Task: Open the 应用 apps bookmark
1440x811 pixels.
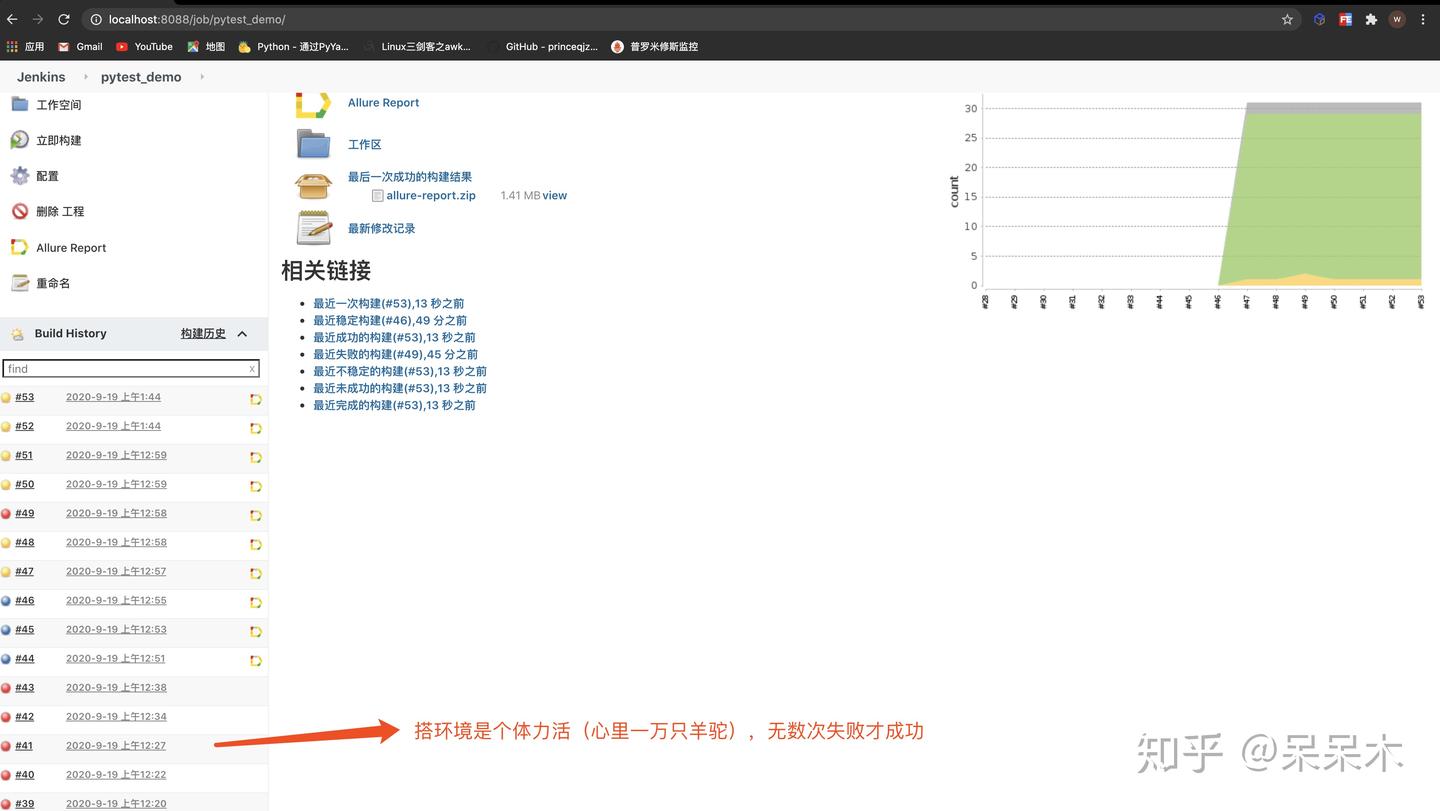Action: pos(25,47)
